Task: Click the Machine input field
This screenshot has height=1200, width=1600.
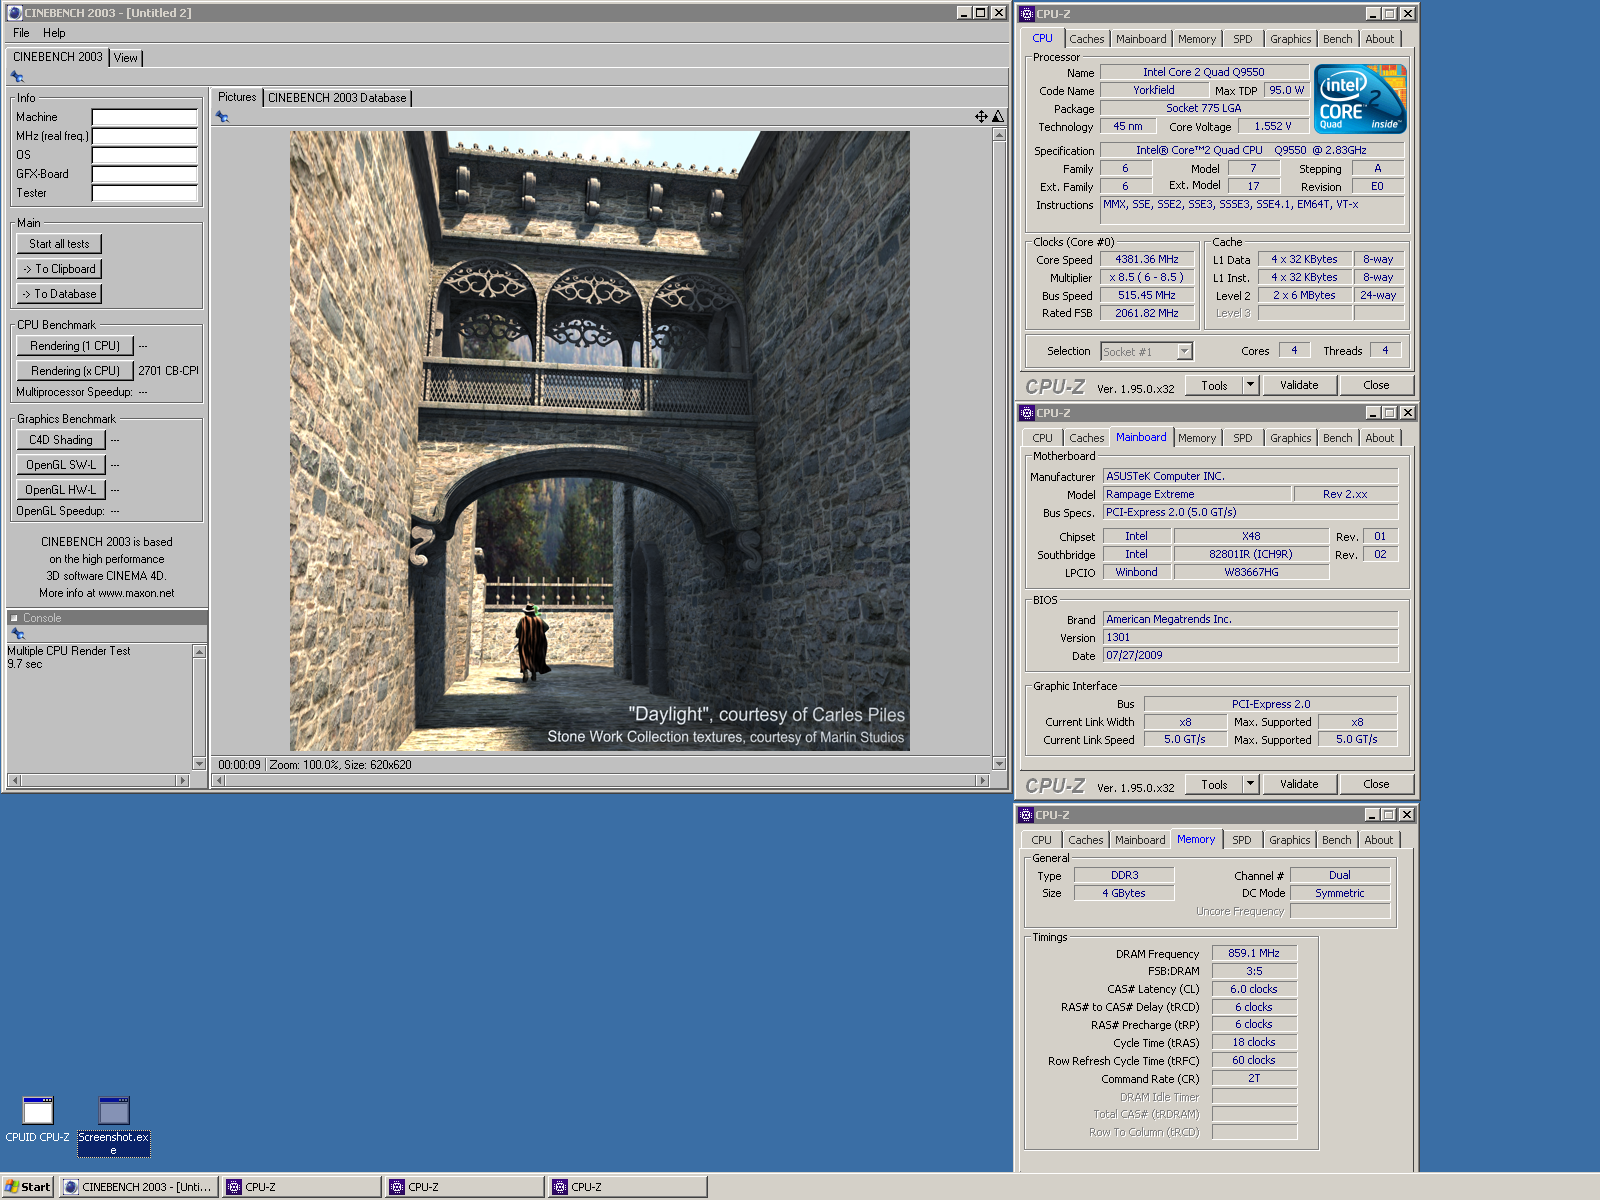Action: (145, 117)
